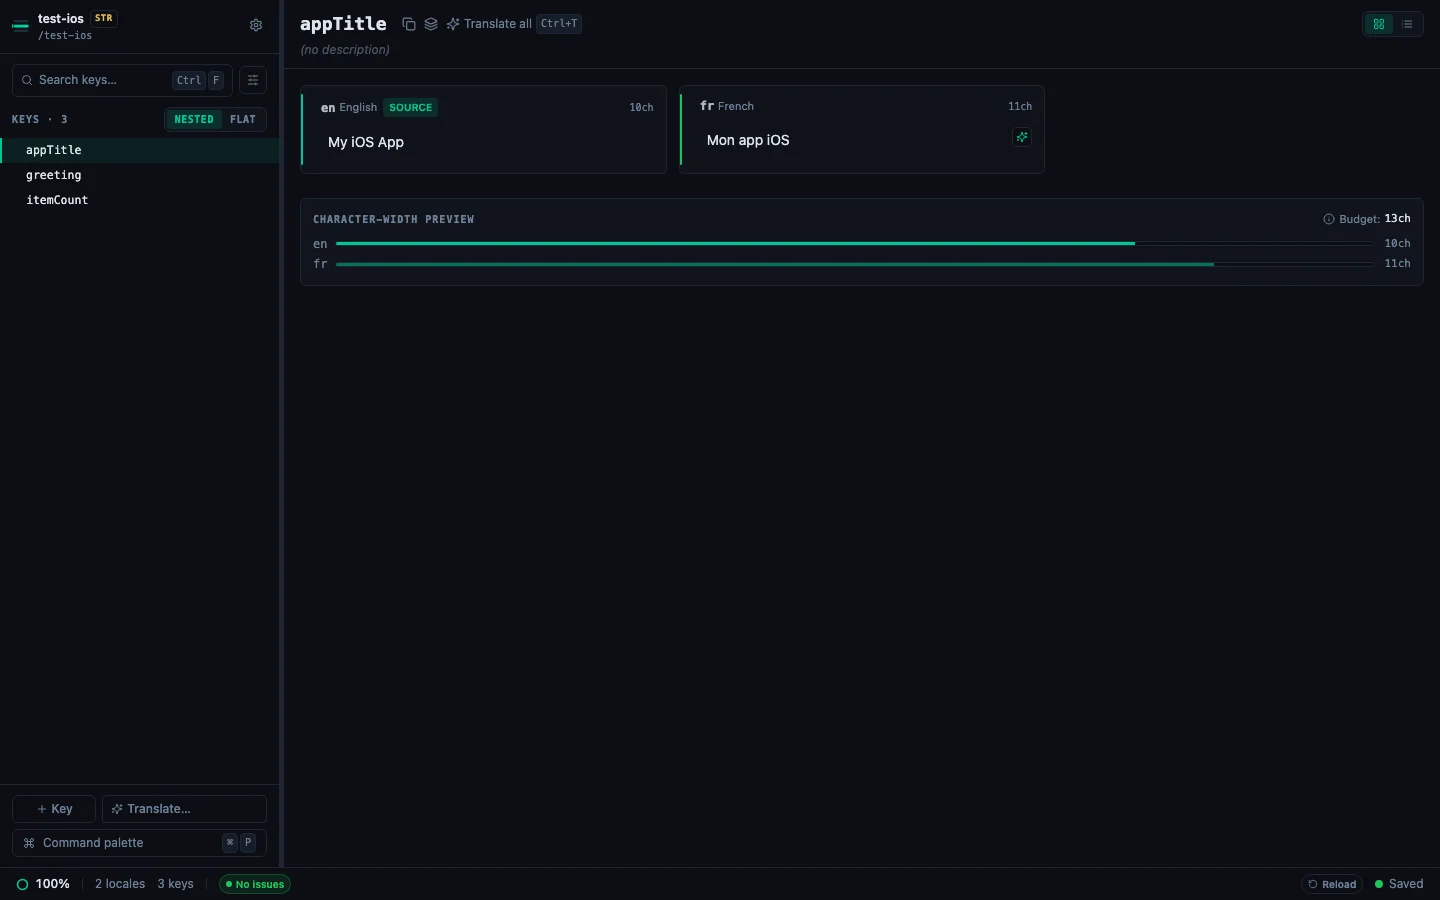
Task: Click the budget info icon
Action: (1329, 219)
